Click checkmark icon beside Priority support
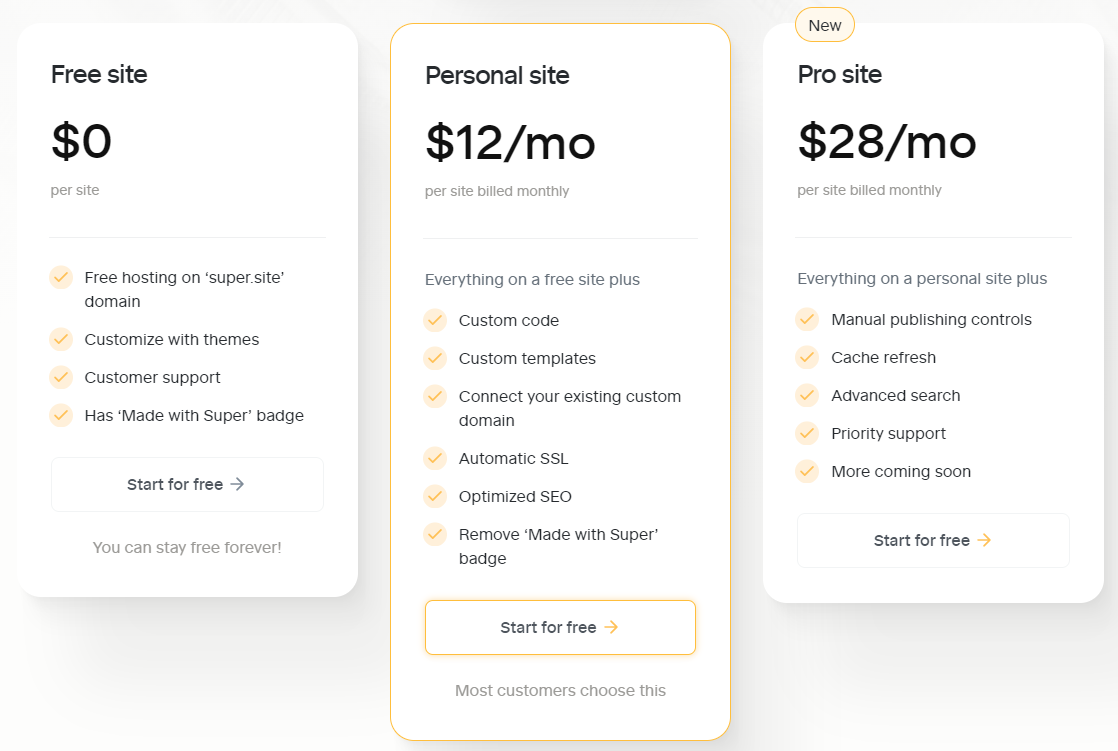 [807, 433]
